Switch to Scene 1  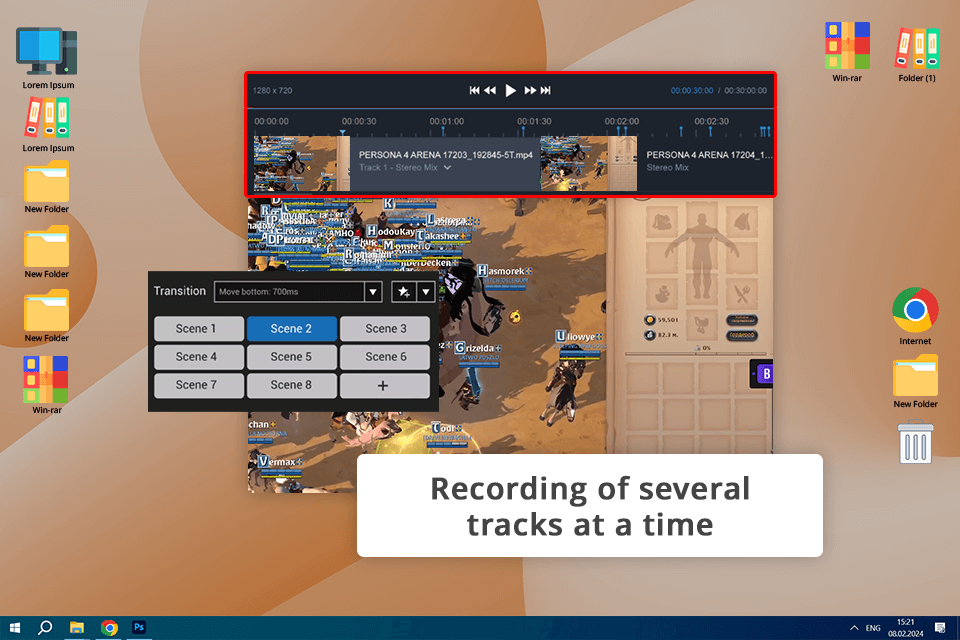[x=199, y=329]
